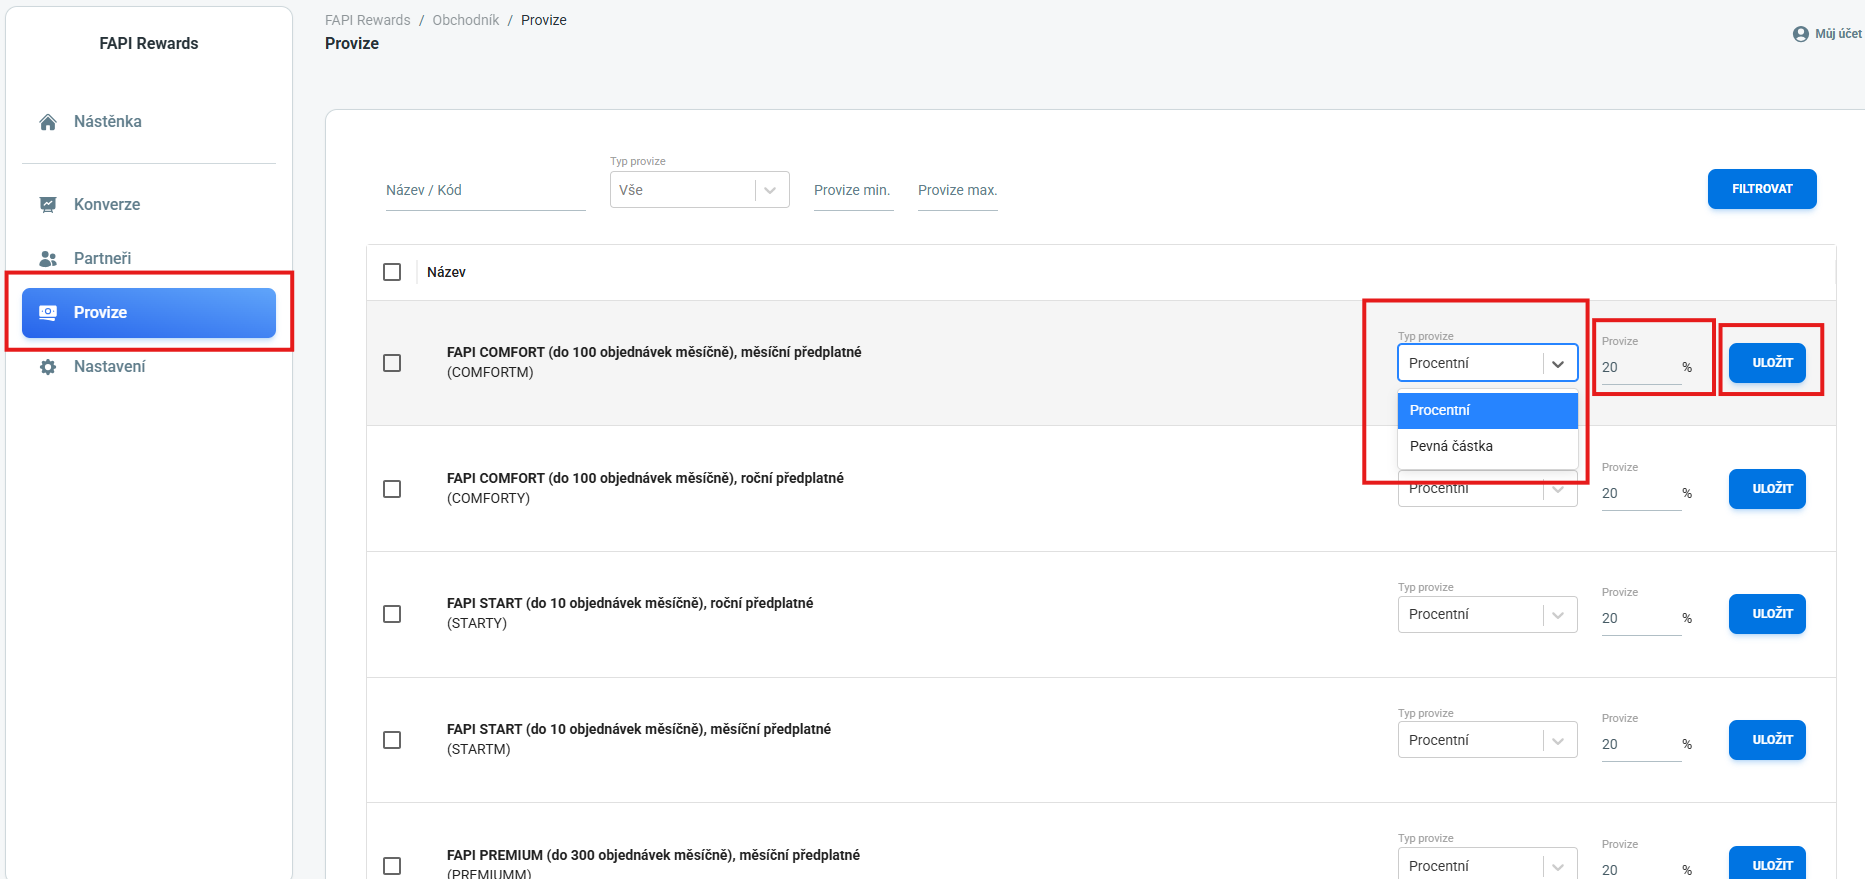Click the FAPI START měsíční předplatné name

[x=639, y=729]
